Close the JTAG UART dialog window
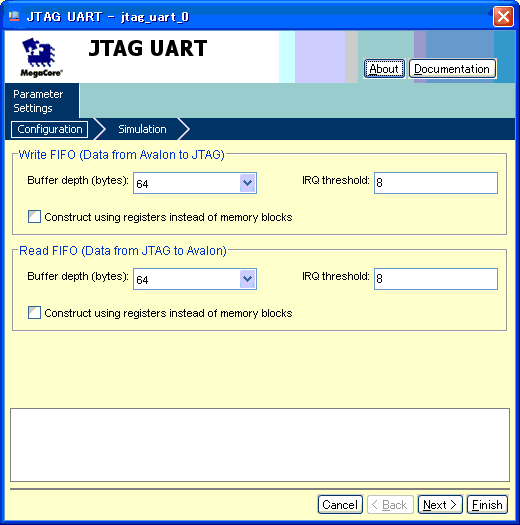Screen dimensions: 520x525 coord(503,16)
